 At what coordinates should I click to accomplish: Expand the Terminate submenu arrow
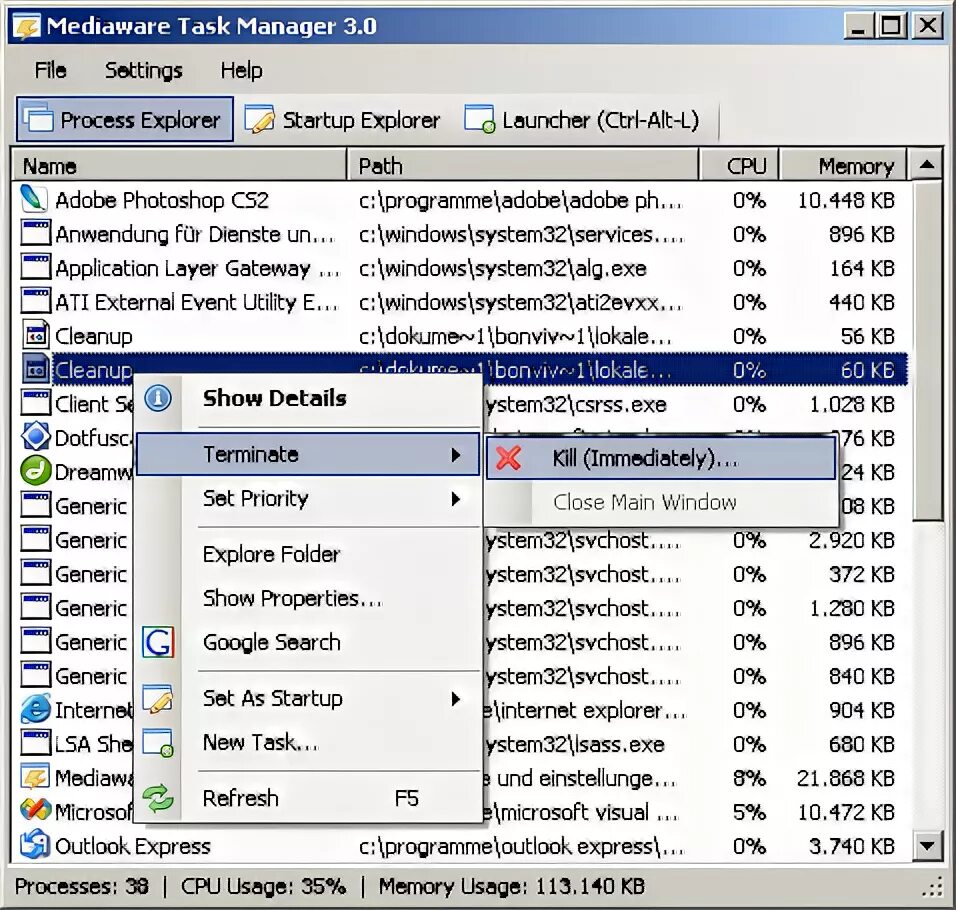tap(455, 455)
